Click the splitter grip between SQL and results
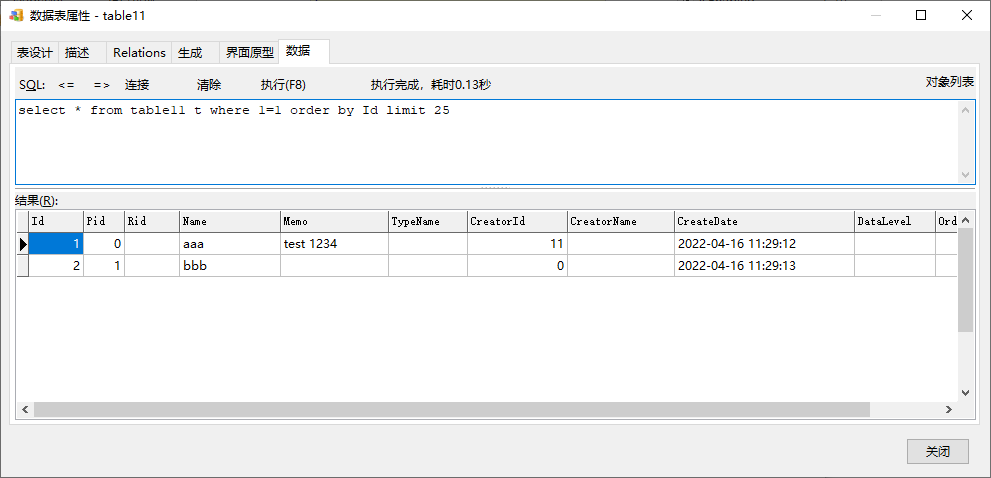The image size is (991, 478). point(495,188)
